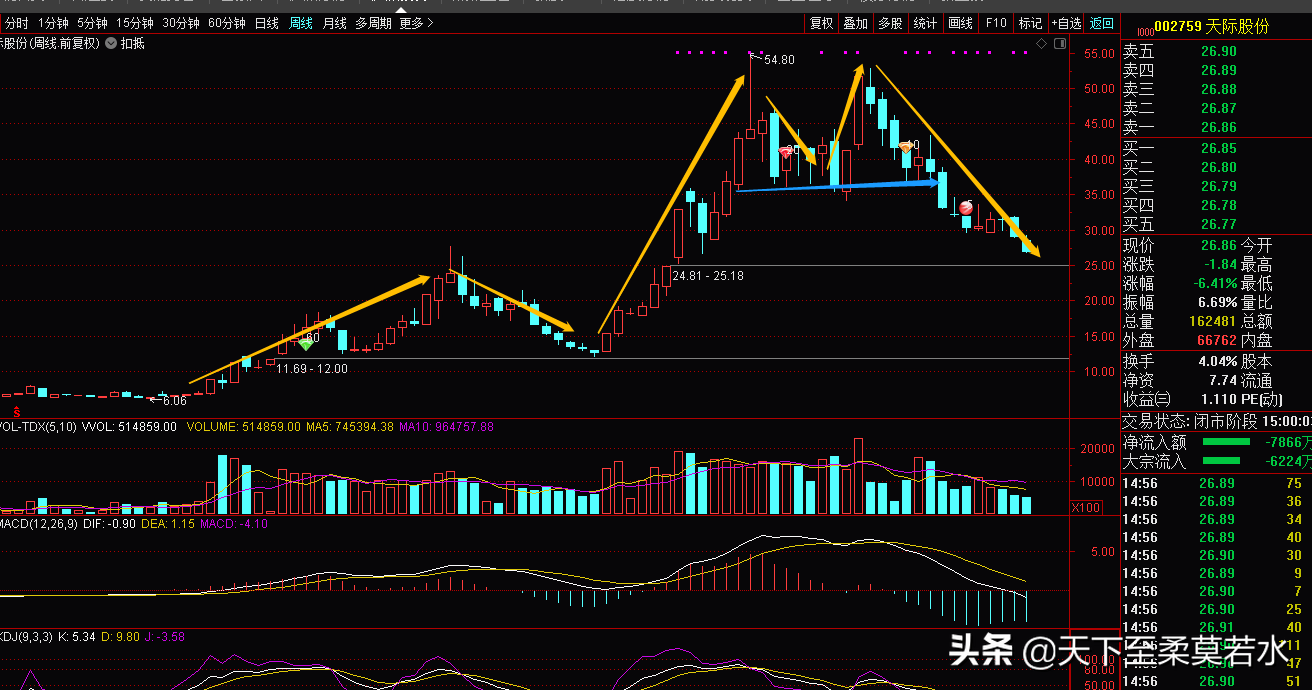
Task: Click the 净资 value 7.74
Action: click(x=1222, y=381)
